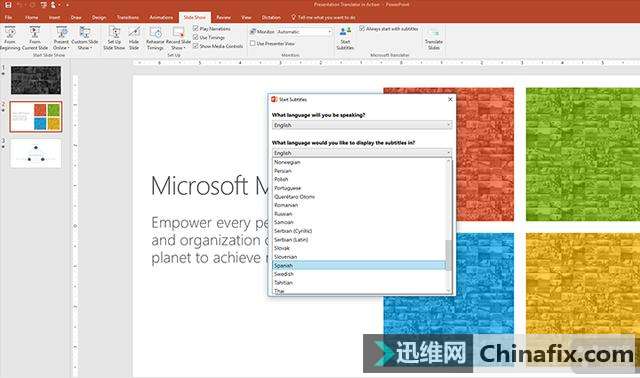The height and width of the screenshot is (378, 640).
Task: Toggle the Play Narrations checkbox
Action: pyautogui.click(x=196, y=29)
